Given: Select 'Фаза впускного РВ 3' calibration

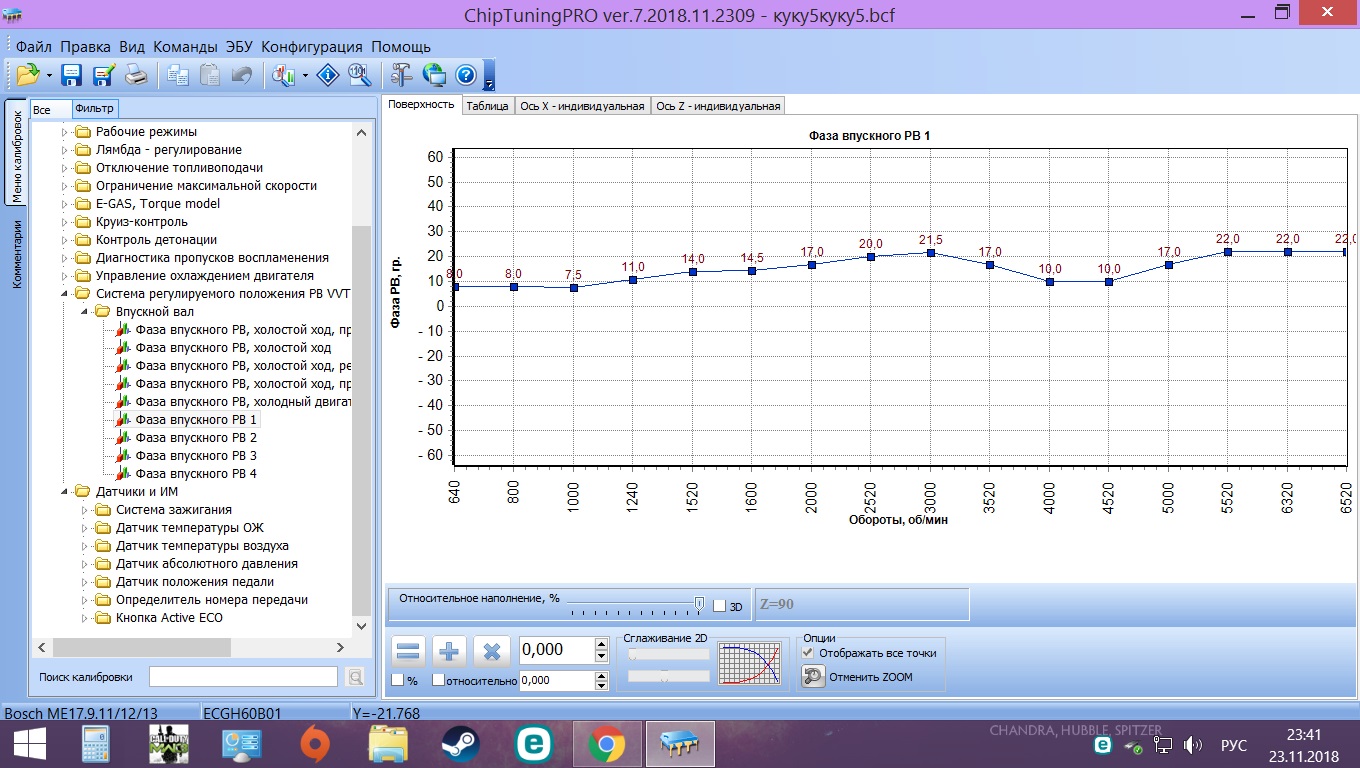Looking at the screenshot, I should (196, 456).
